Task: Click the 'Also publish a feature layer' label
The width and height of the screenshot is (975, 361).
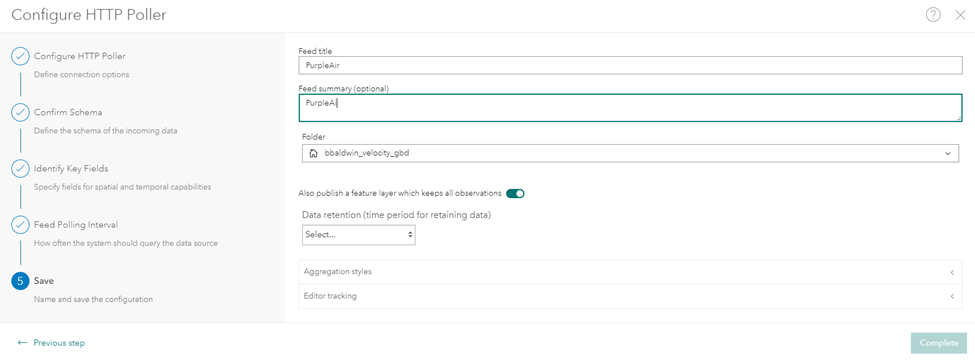Action: pyautogui.click(x=400, y=193)
